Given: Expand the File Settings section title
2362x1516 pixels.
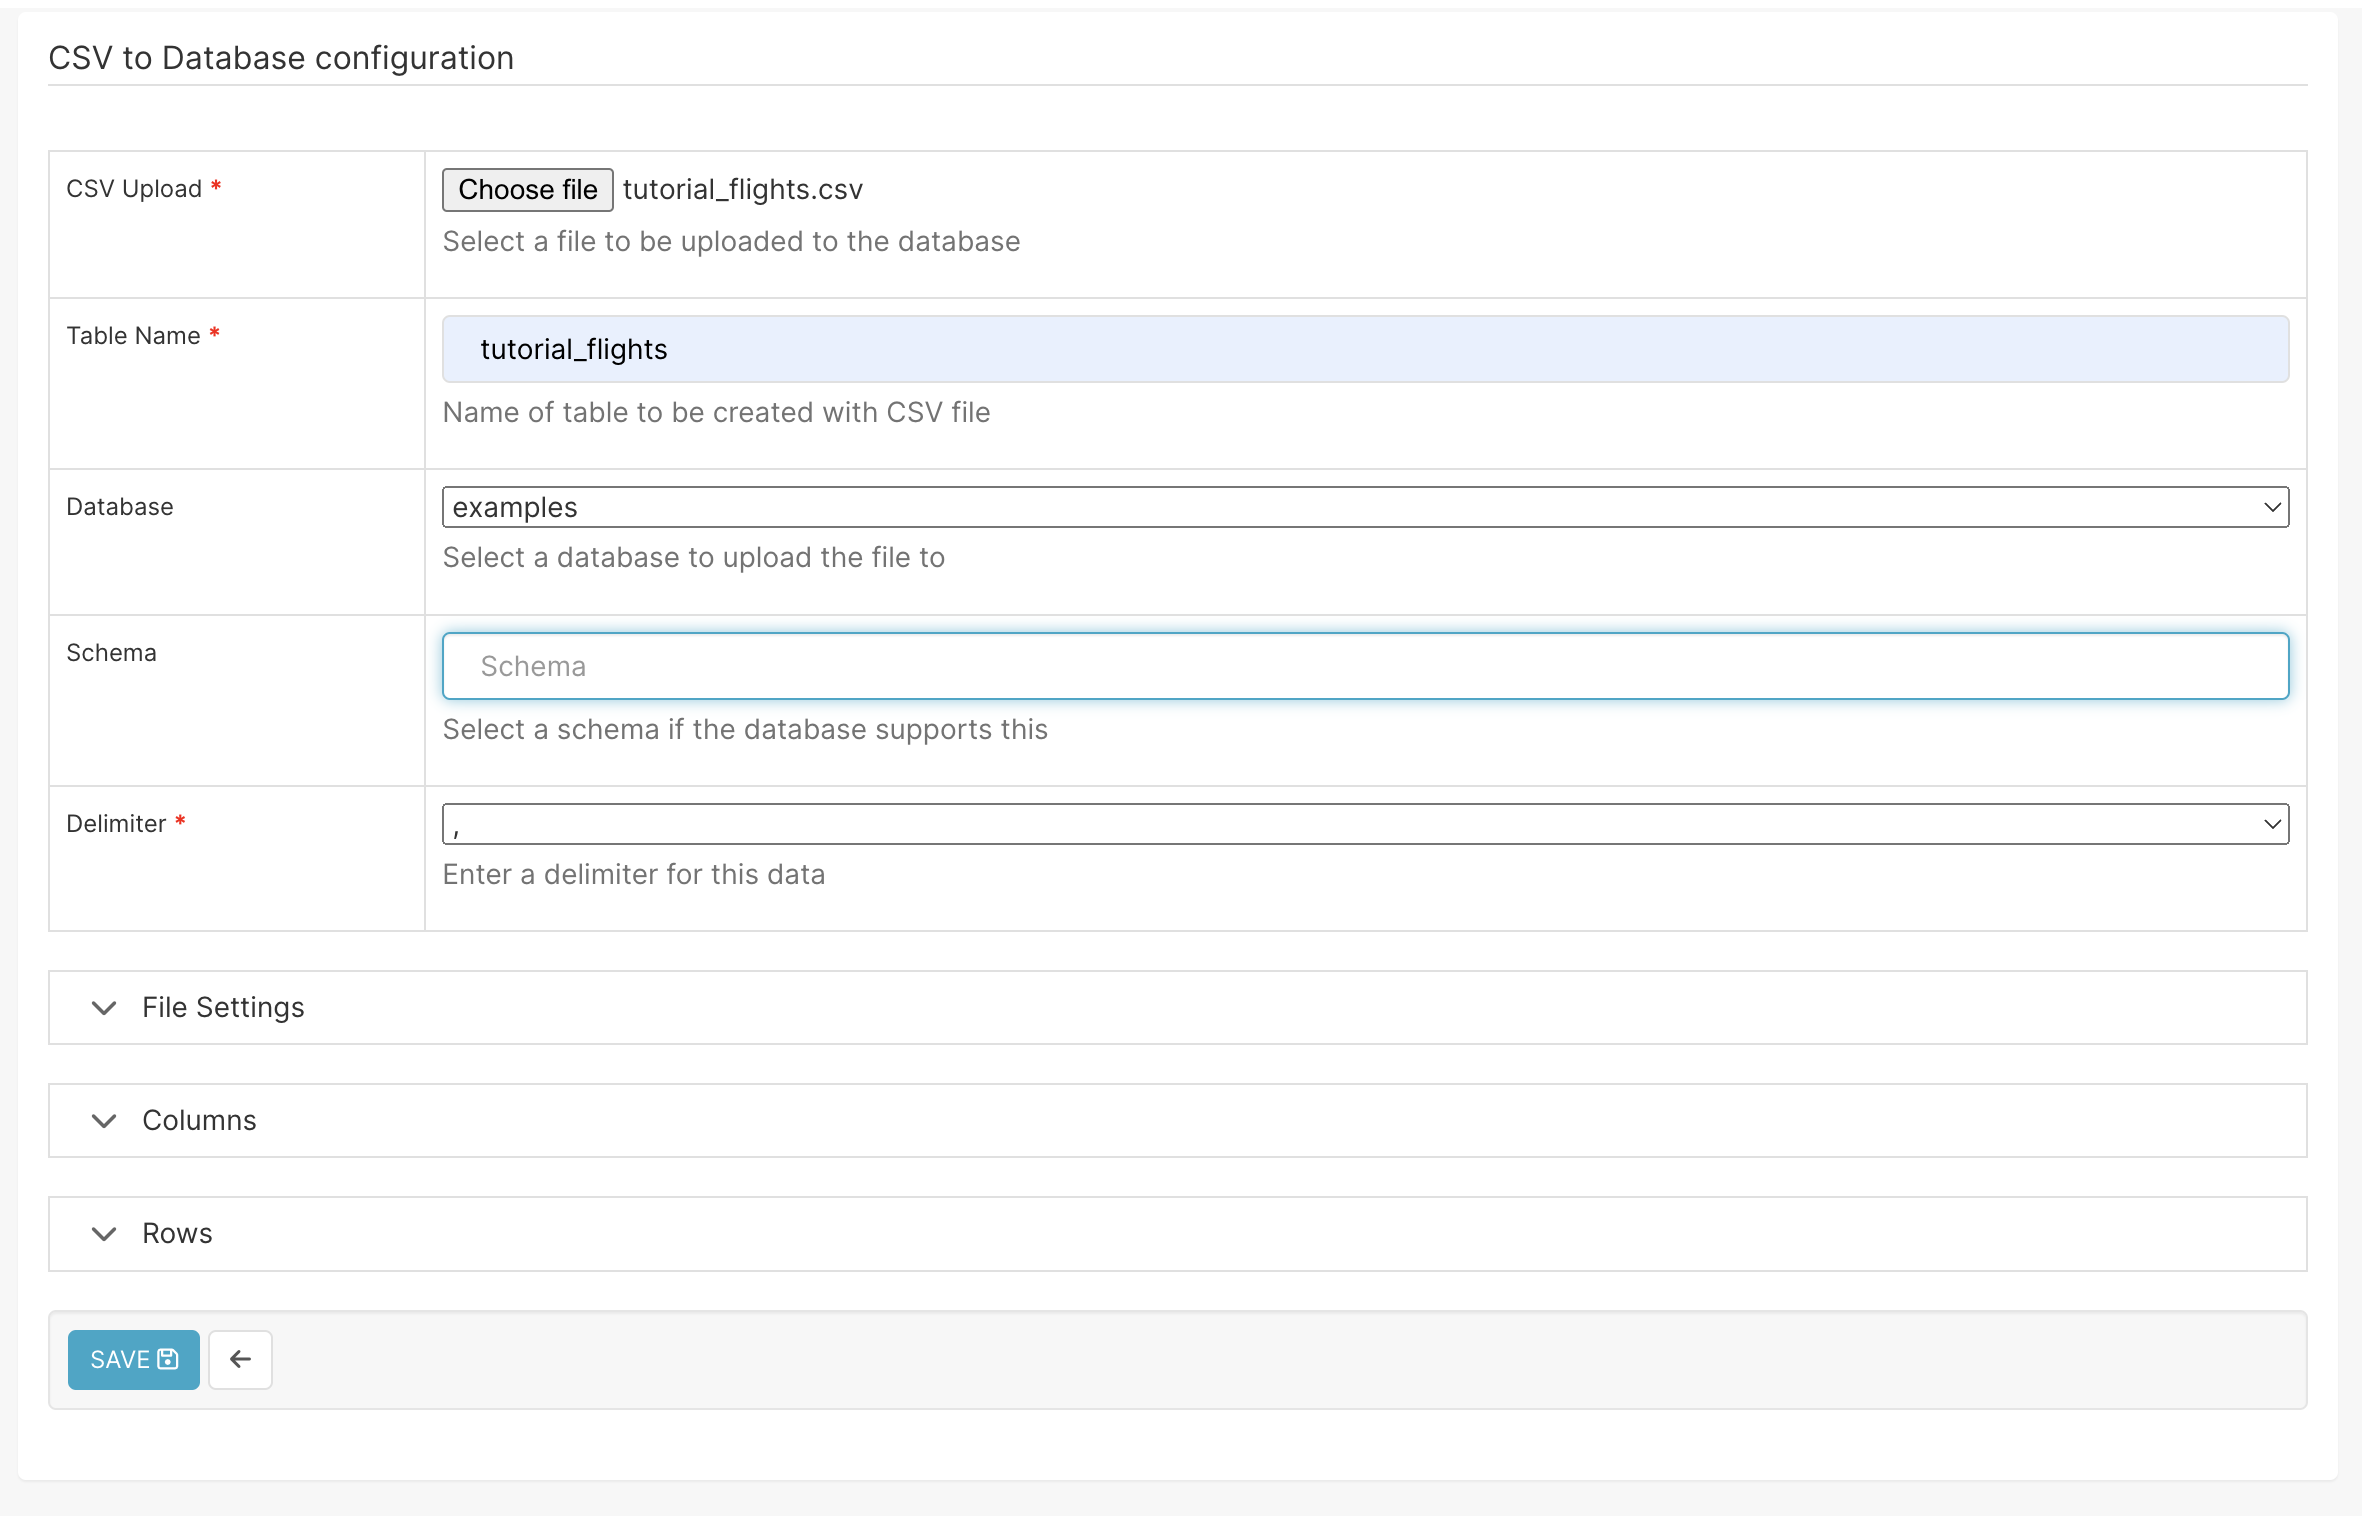Looking at the screenshot, I should coord(223,1008).
